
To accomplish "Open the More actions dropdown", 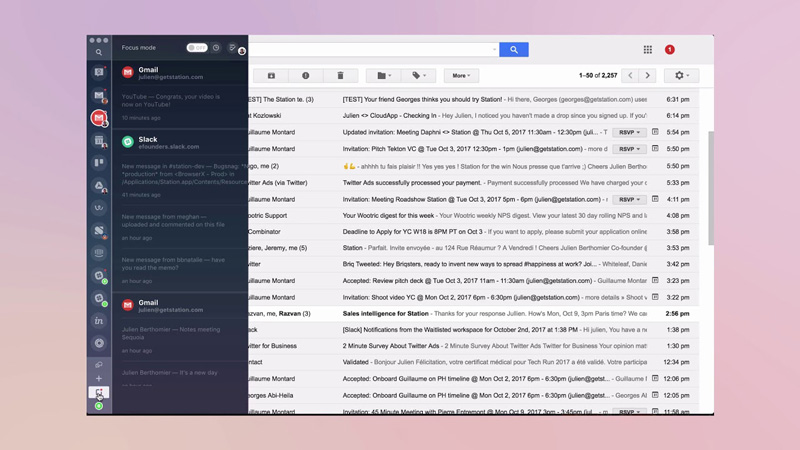I will [461, 76].
